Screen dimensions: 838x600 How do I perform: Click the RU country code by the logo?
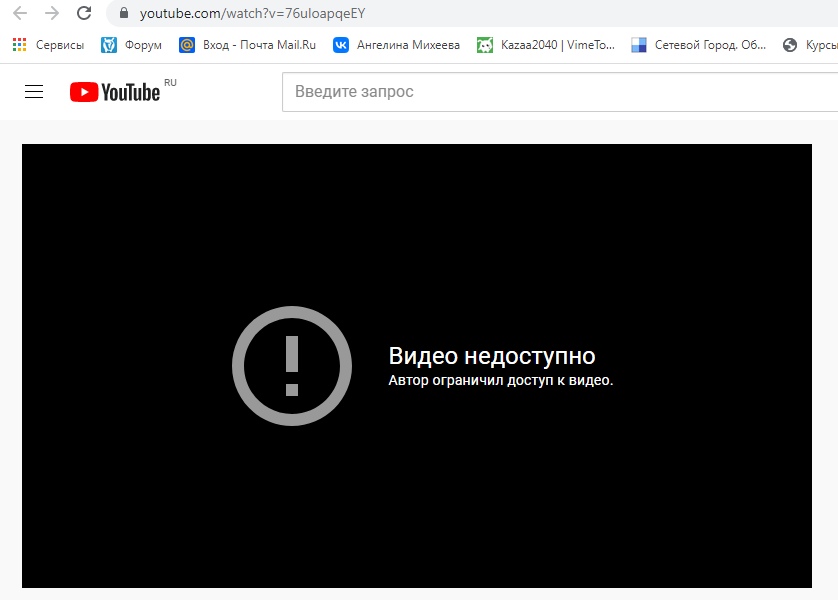[x=170, y=83]
